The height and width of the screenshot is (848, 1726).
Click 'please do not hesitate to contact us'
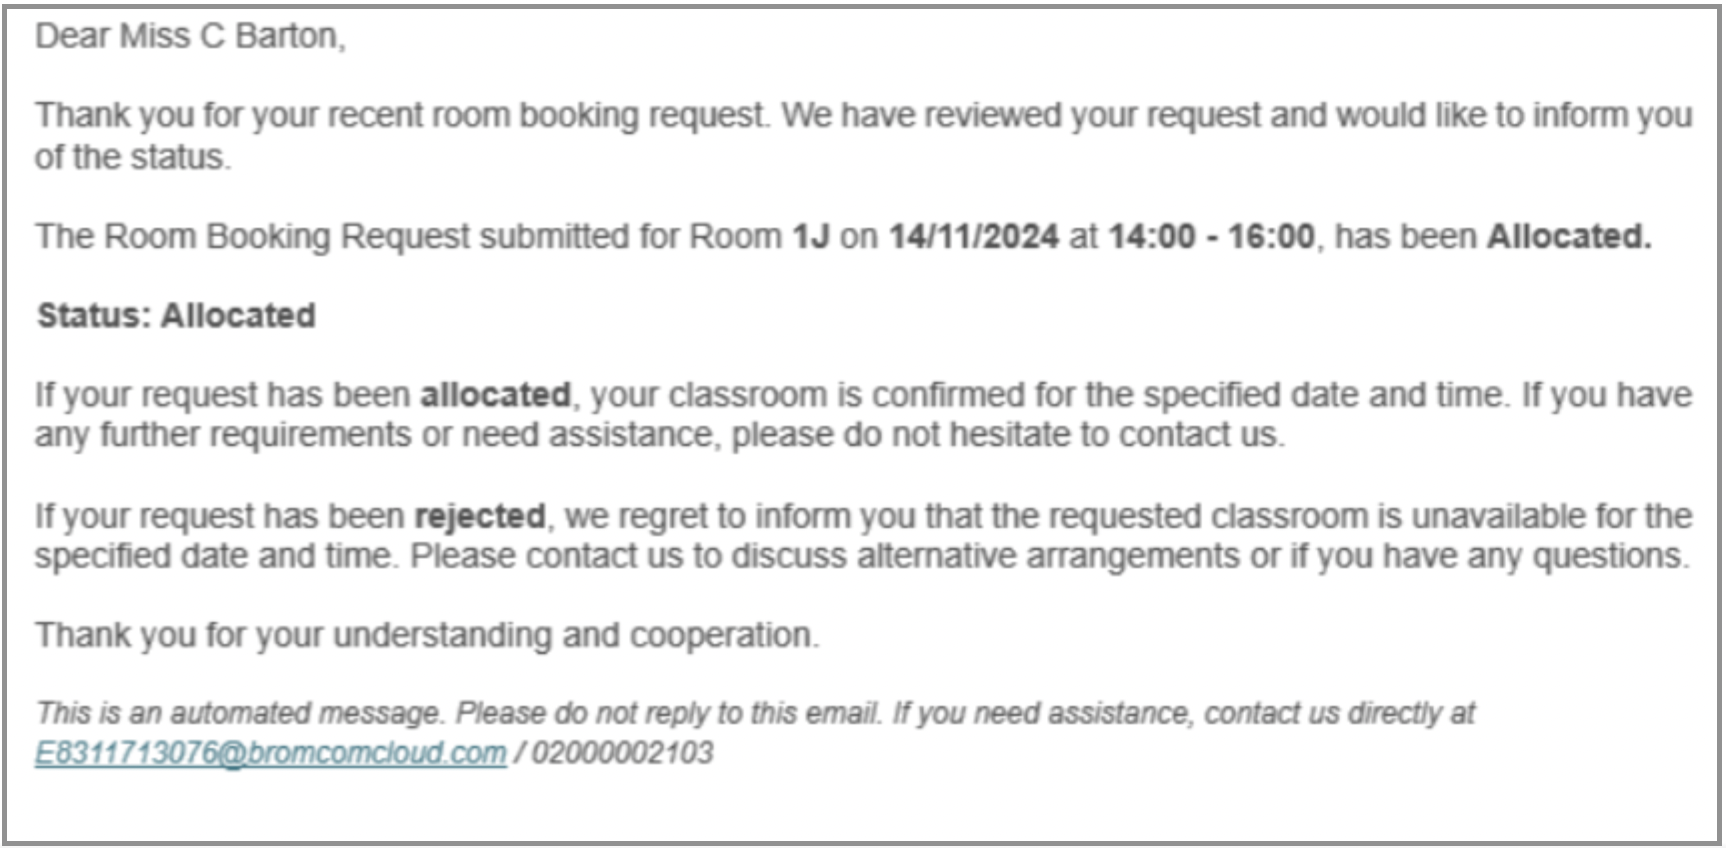(x=1005, y=436)
